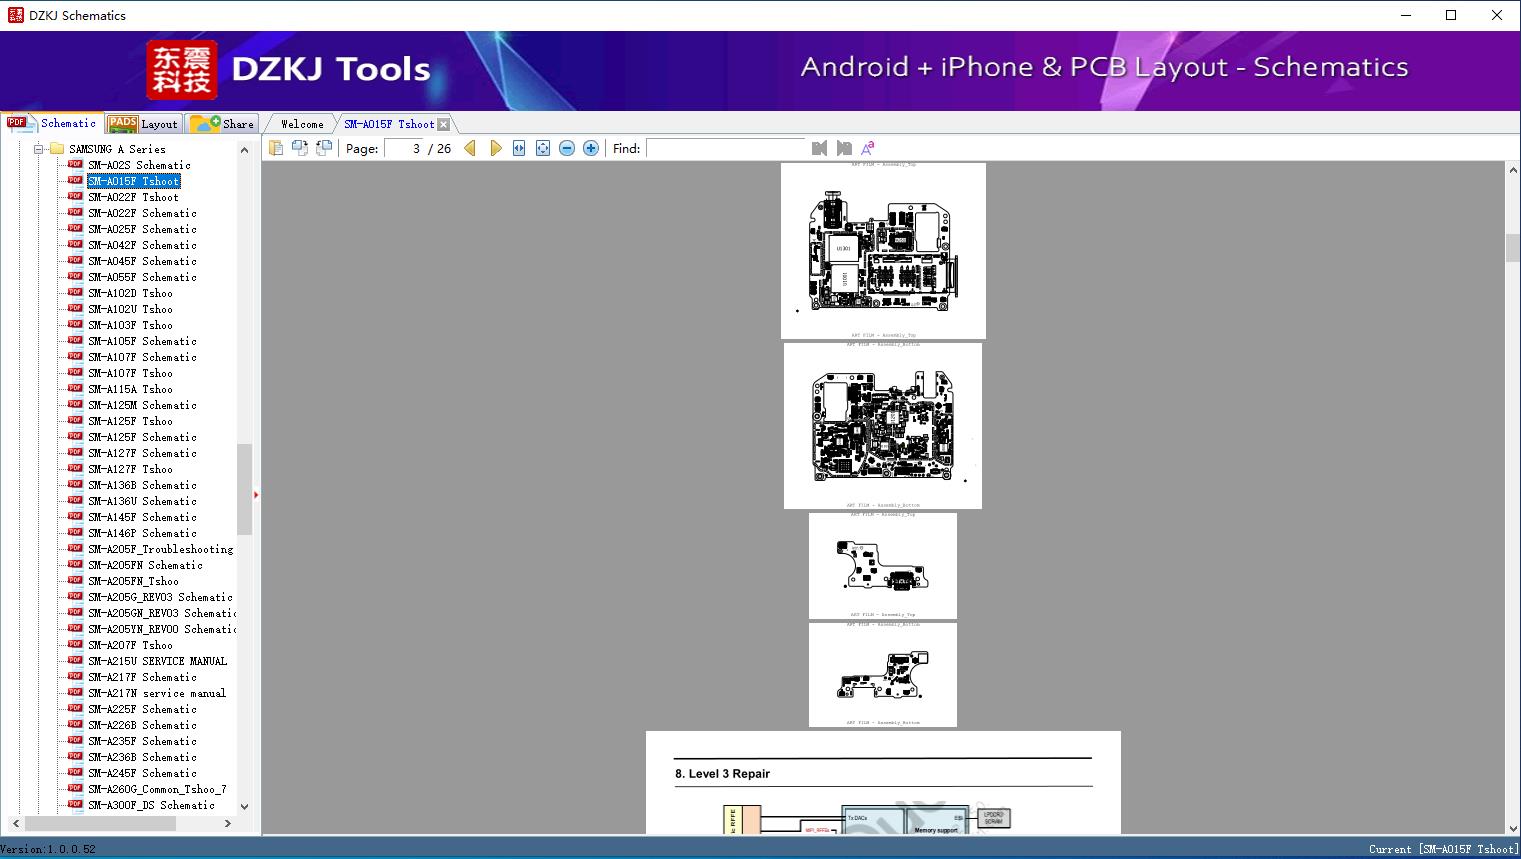This screenshot has width=1521, height=859.
Task: Select SM-A015F Tshoot in the tree
Action: (134, 181)
